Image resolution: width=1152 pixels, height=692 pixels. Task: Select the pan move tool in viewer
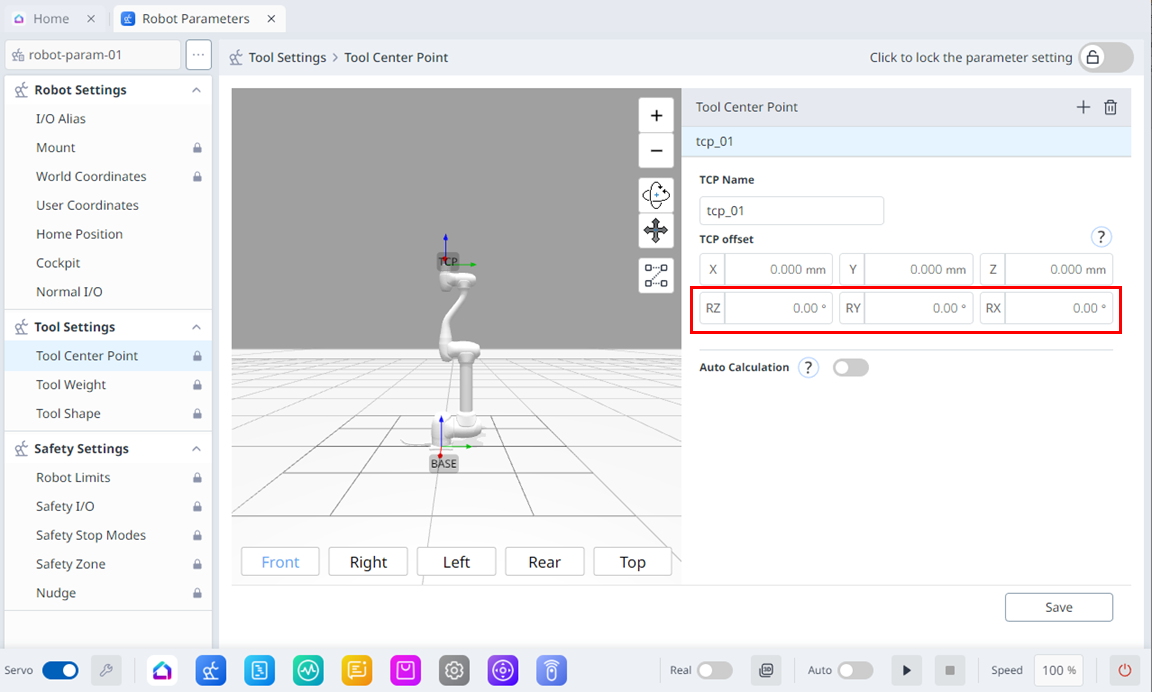(x=656, y=231)
